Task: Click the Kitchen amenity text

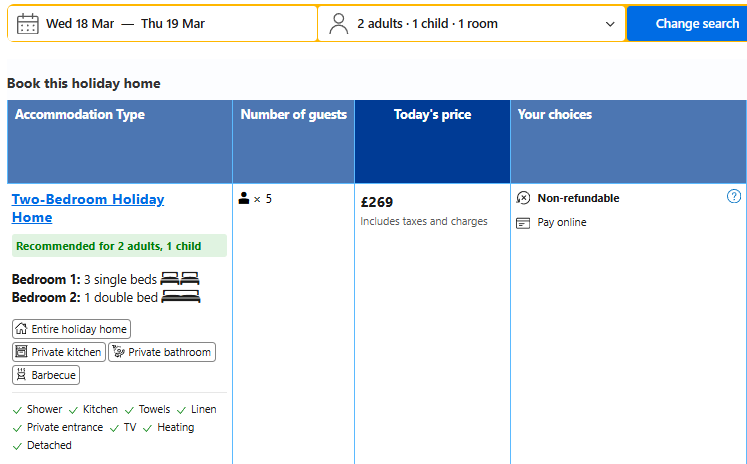Action: tap(100, 409)
